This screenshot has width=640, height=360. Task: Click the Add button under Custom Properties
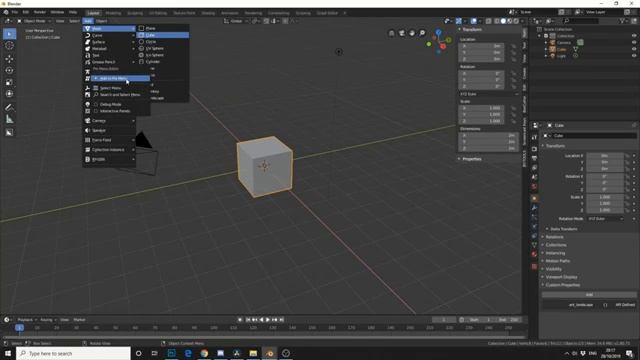[x=589, y=295]
